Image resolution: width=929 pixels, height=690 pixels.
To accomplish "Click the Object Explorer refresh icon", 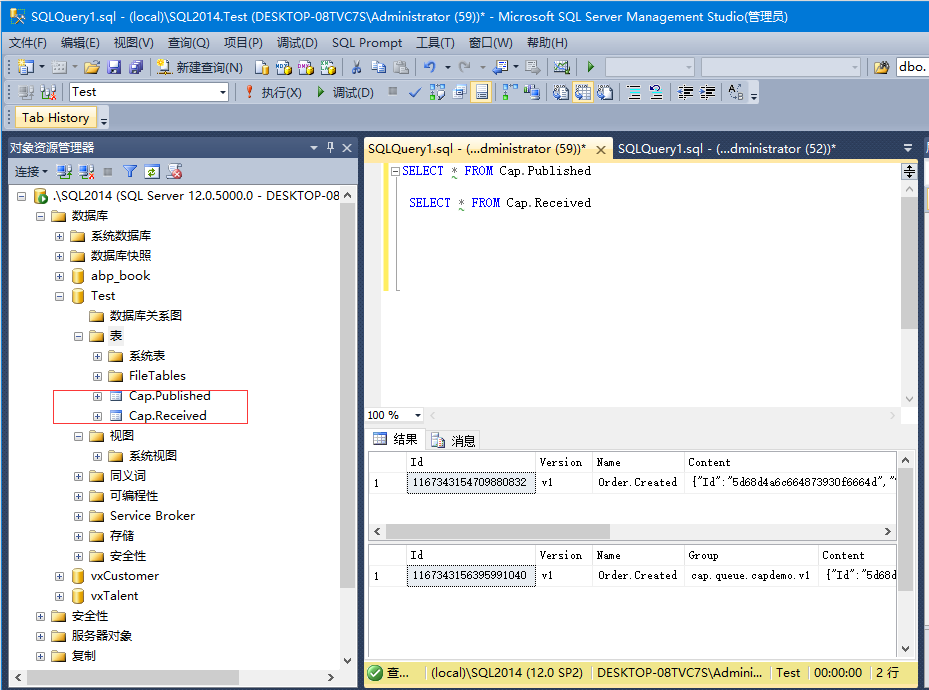I will pos(152,172).
